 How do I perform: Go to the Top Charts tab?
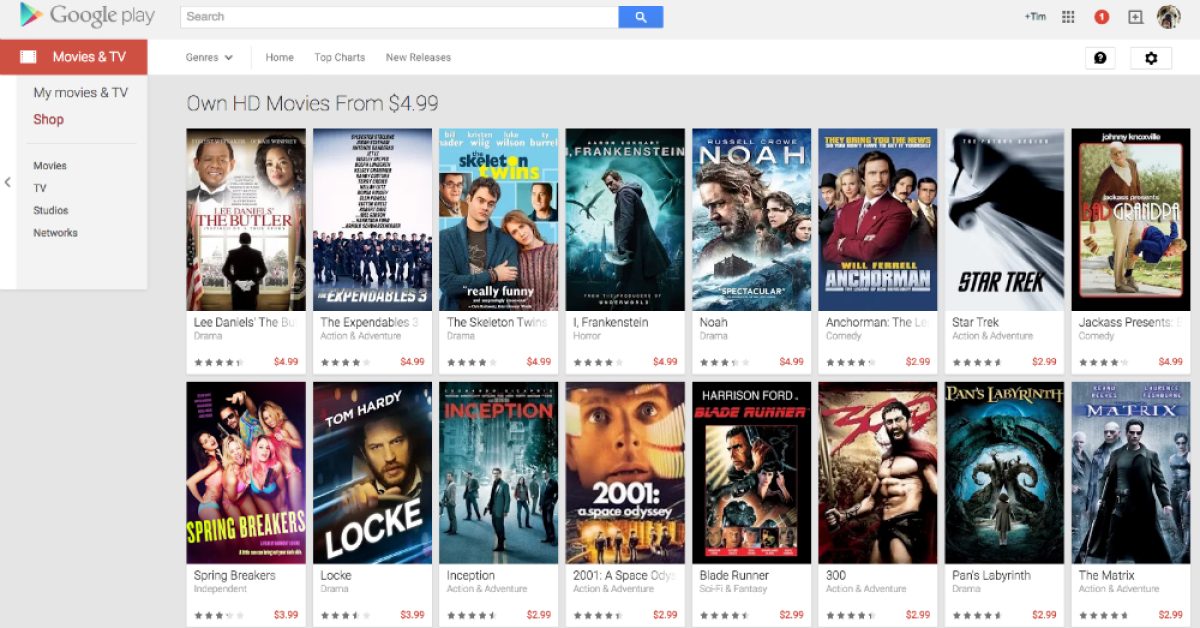click(339, 58)
